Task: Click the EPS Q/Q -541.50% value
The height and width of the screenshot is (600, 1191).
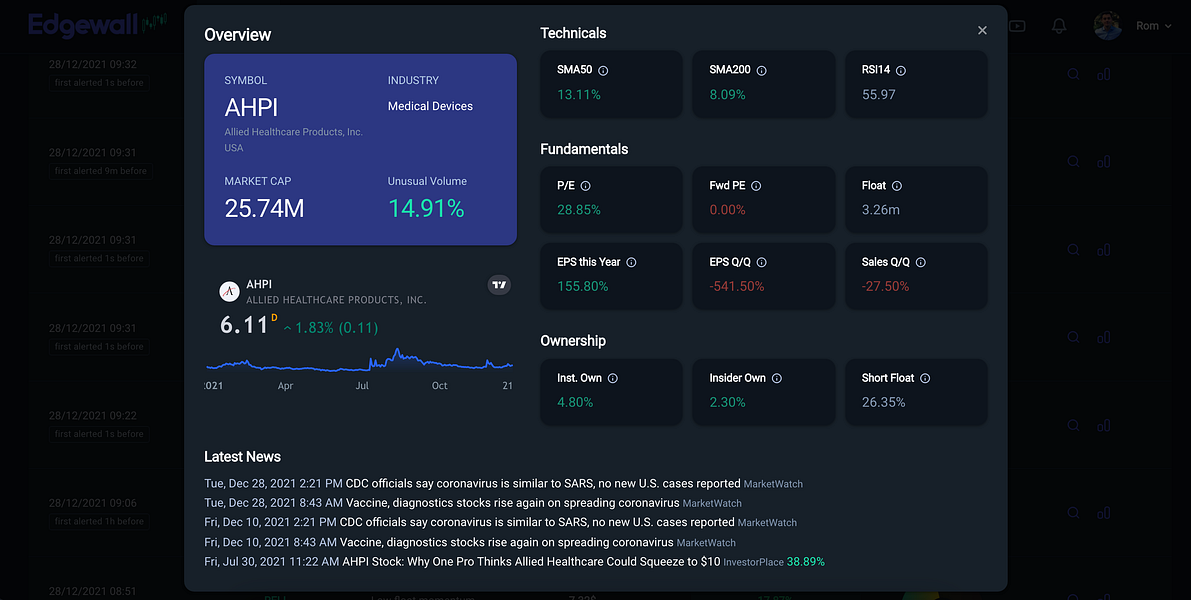Action: [737, 286]
